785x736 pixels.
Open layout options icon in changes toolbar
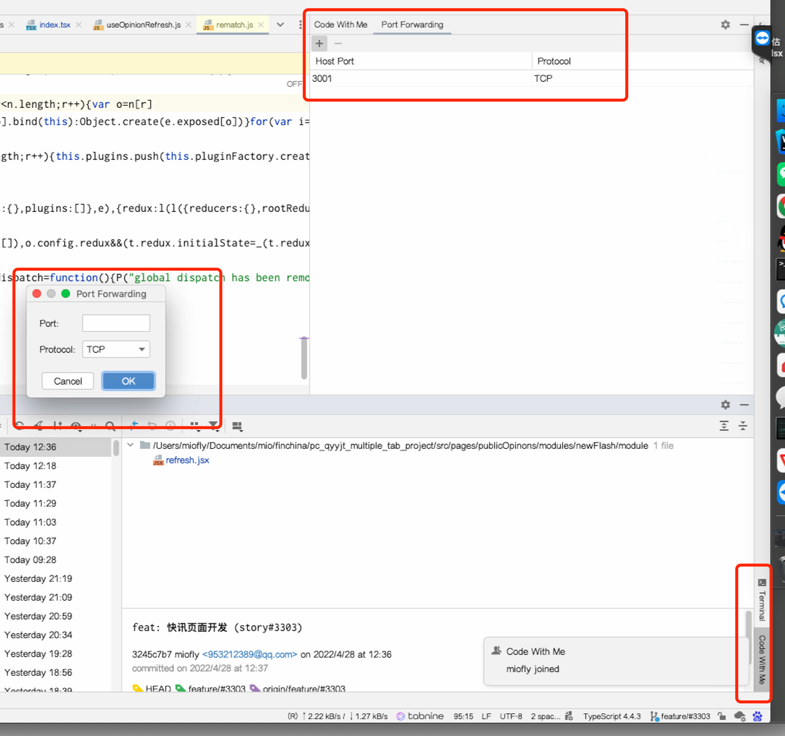(237, 426)
